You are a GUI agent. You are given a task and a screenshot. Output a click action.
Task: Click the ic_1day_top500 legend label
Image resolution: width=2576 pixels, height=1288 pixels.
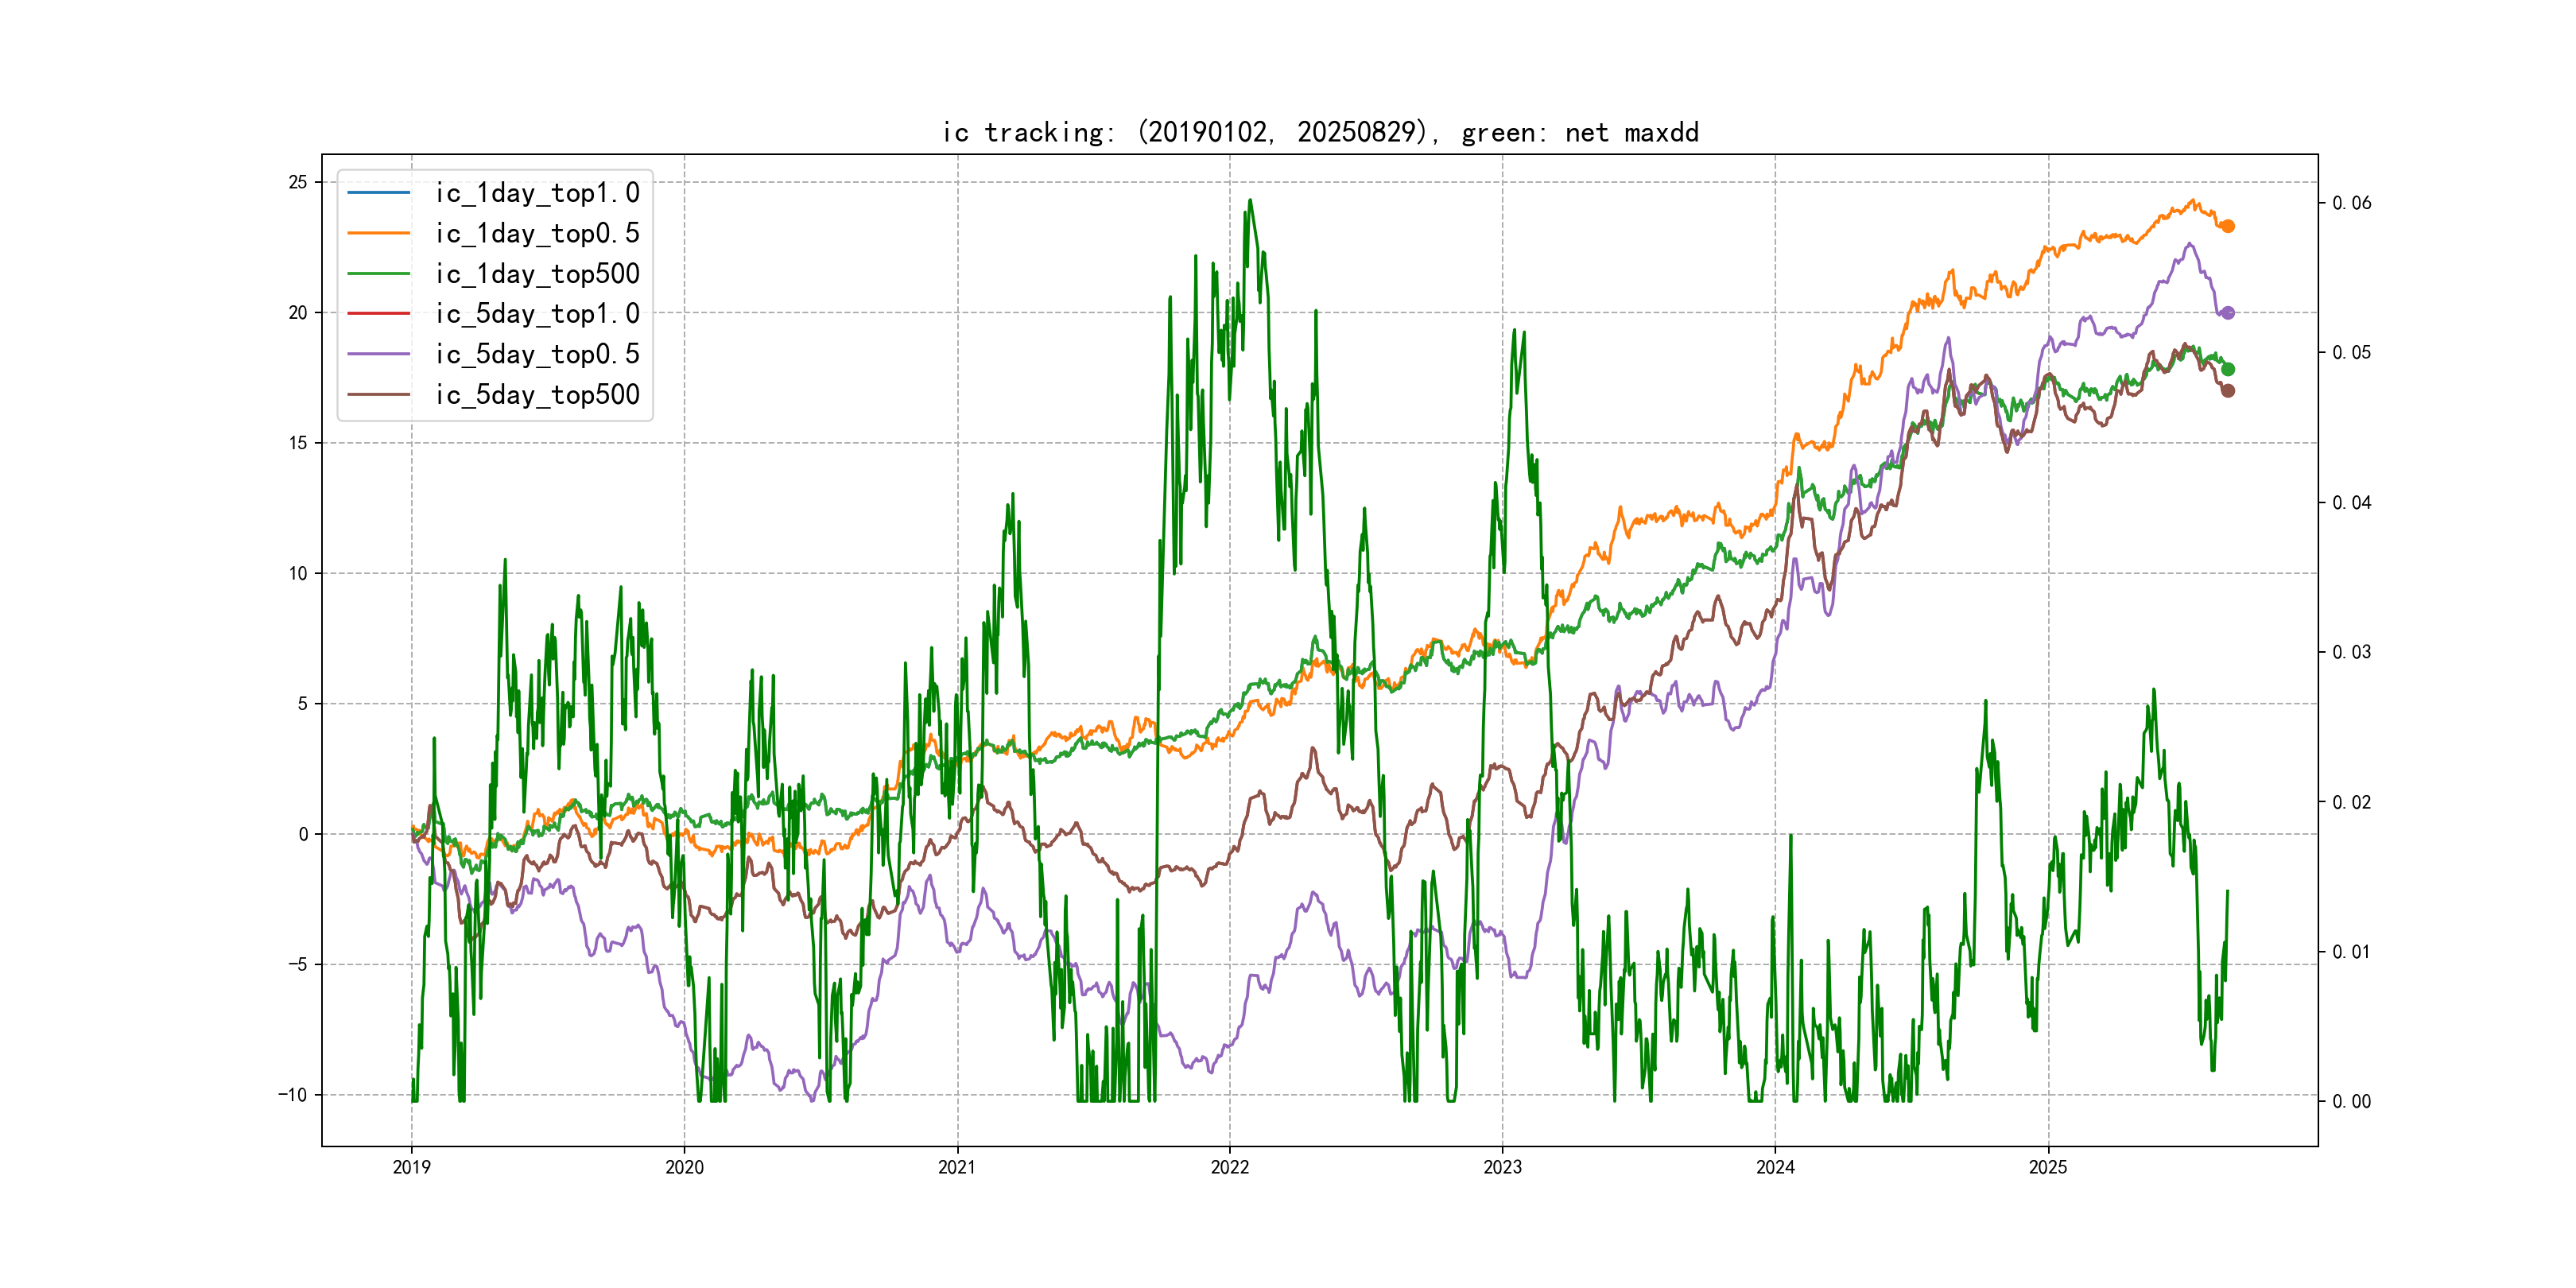click(537, 274)
